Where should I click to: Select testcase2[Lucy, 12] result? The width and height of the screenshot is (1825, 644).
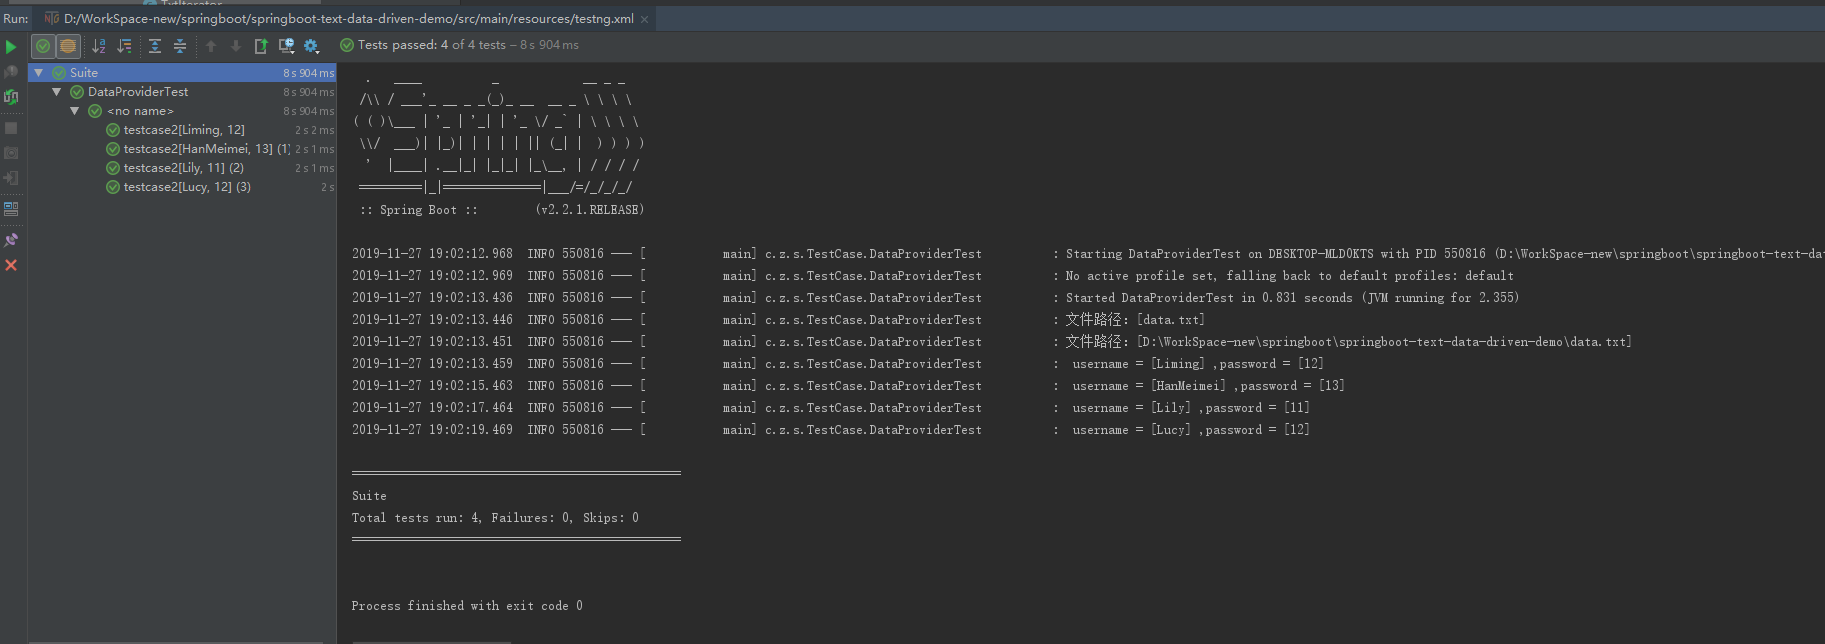click(x=182, y=187)
